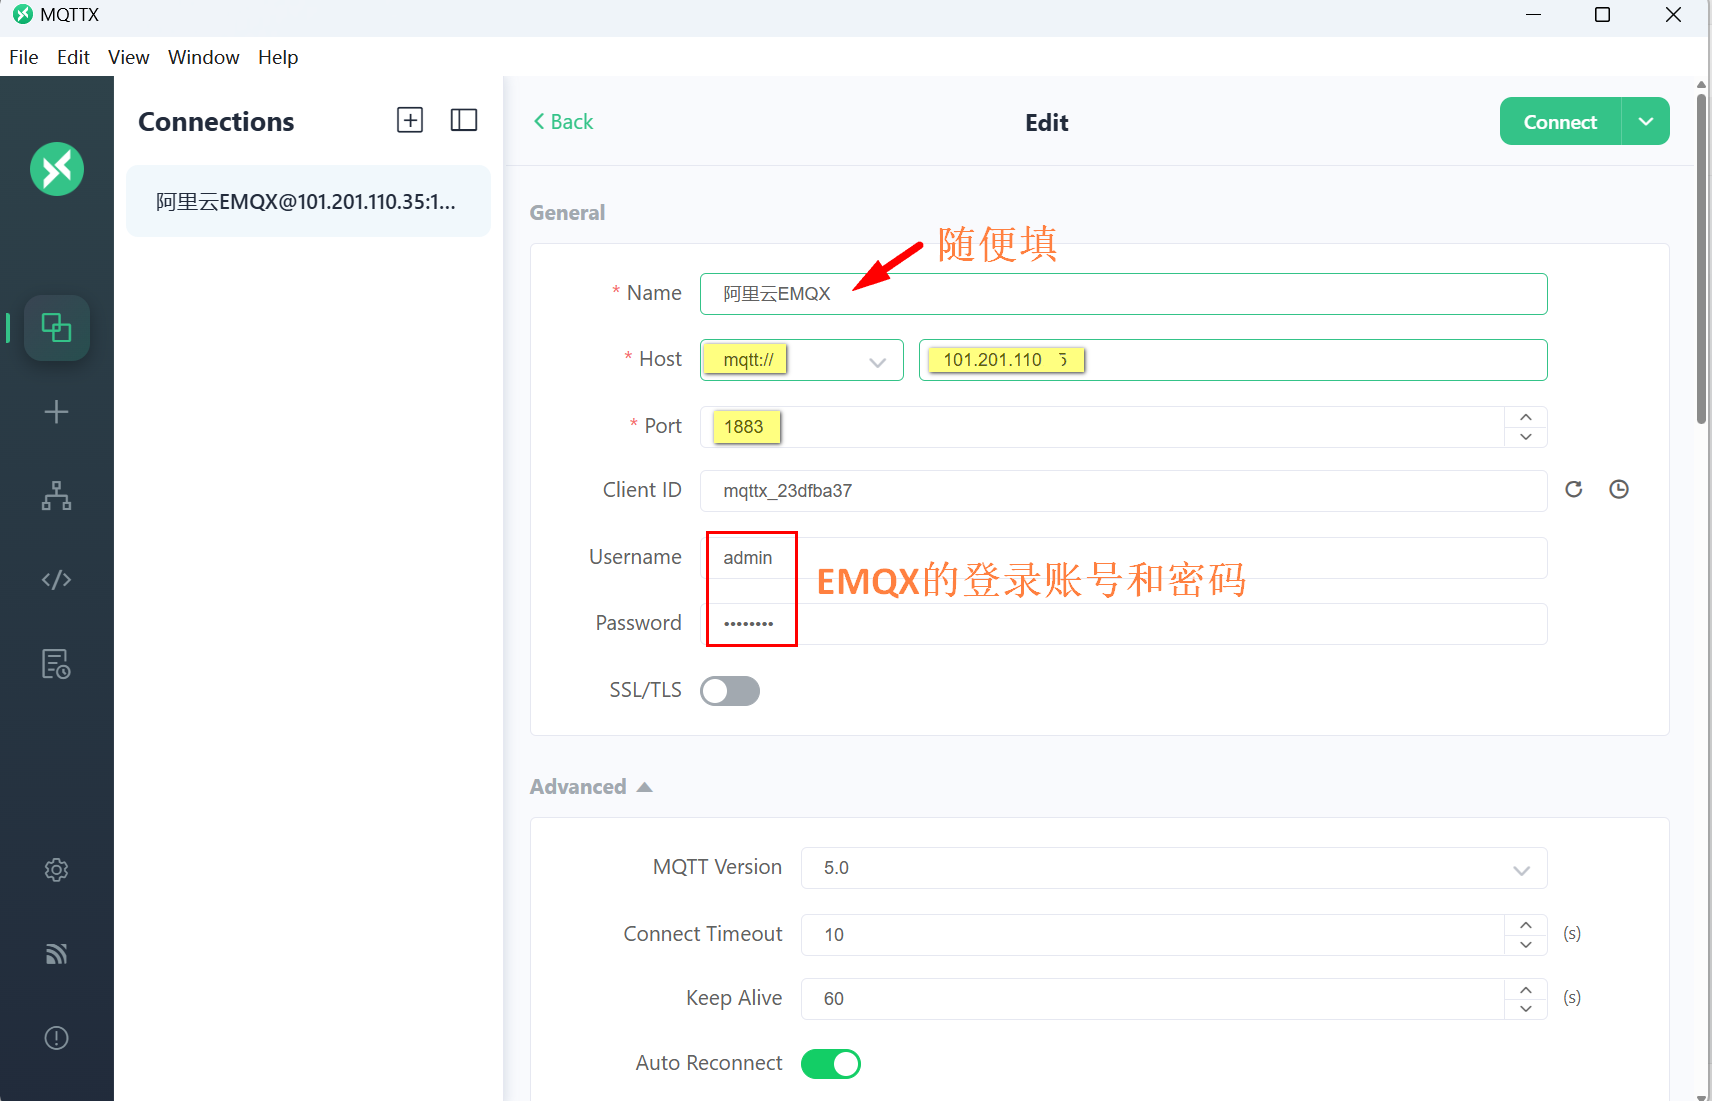Open the Log page icon in sidebar
1712x1101 pixels.
(57, 664)
